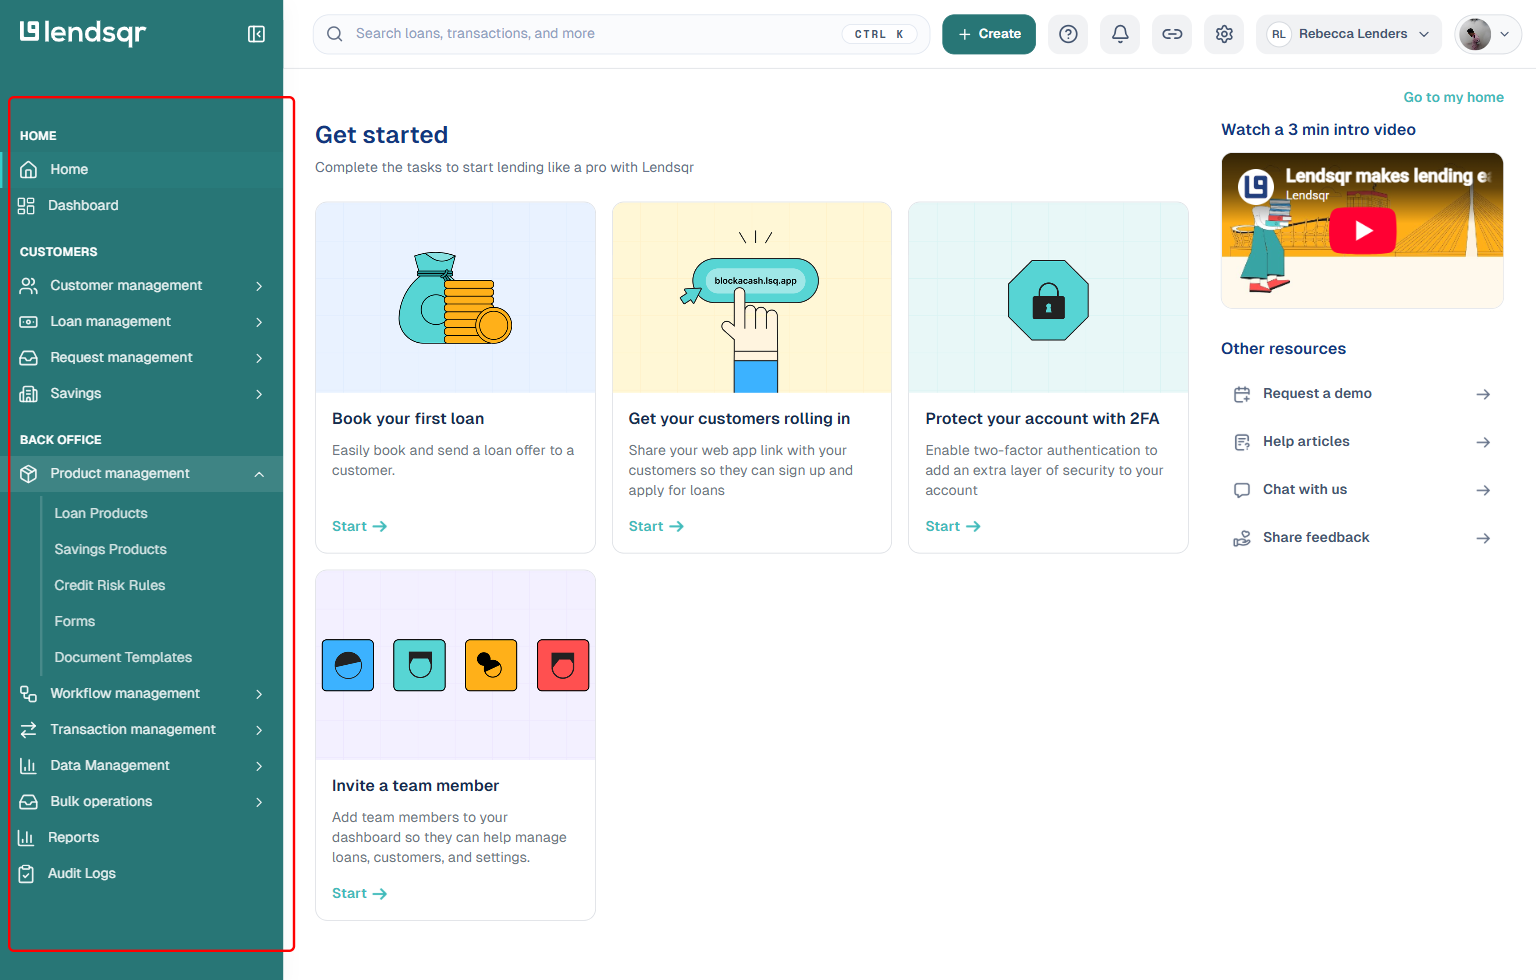
Task: Click the Chat with us arrow
Action: click(x=1483, y=490)
